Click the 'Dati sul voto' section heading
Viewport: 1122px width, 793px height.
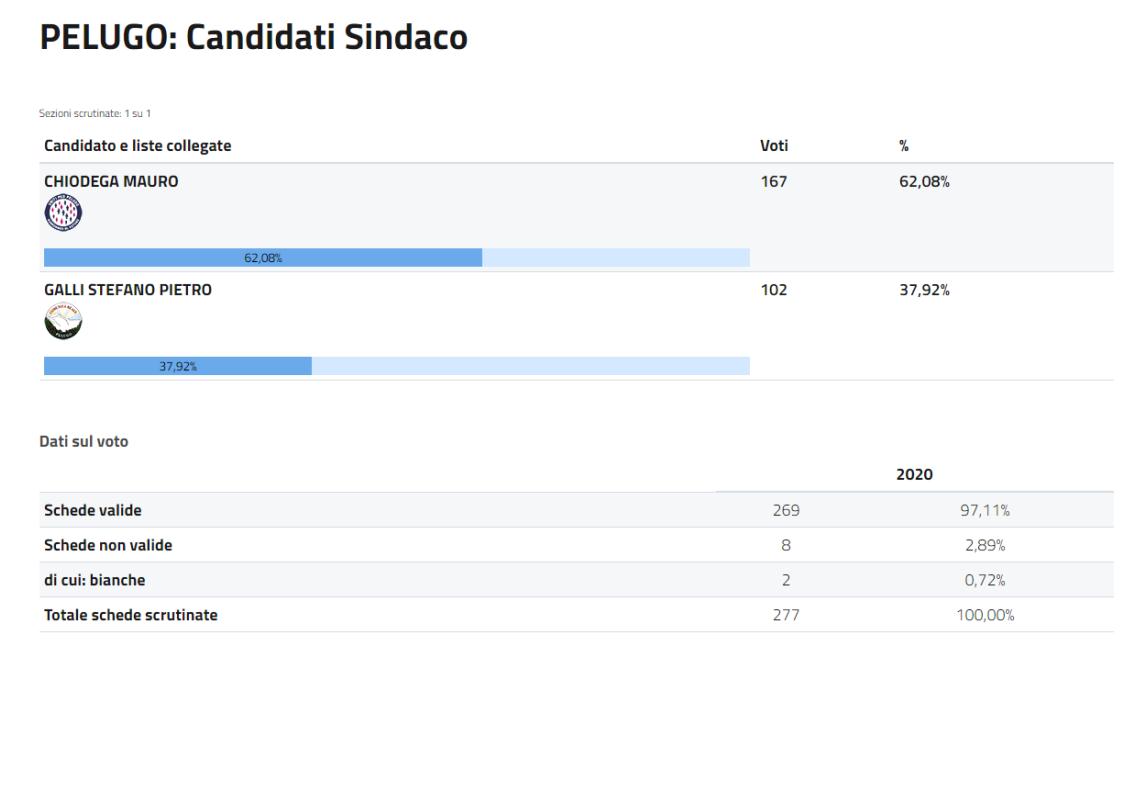coord(84,441)
